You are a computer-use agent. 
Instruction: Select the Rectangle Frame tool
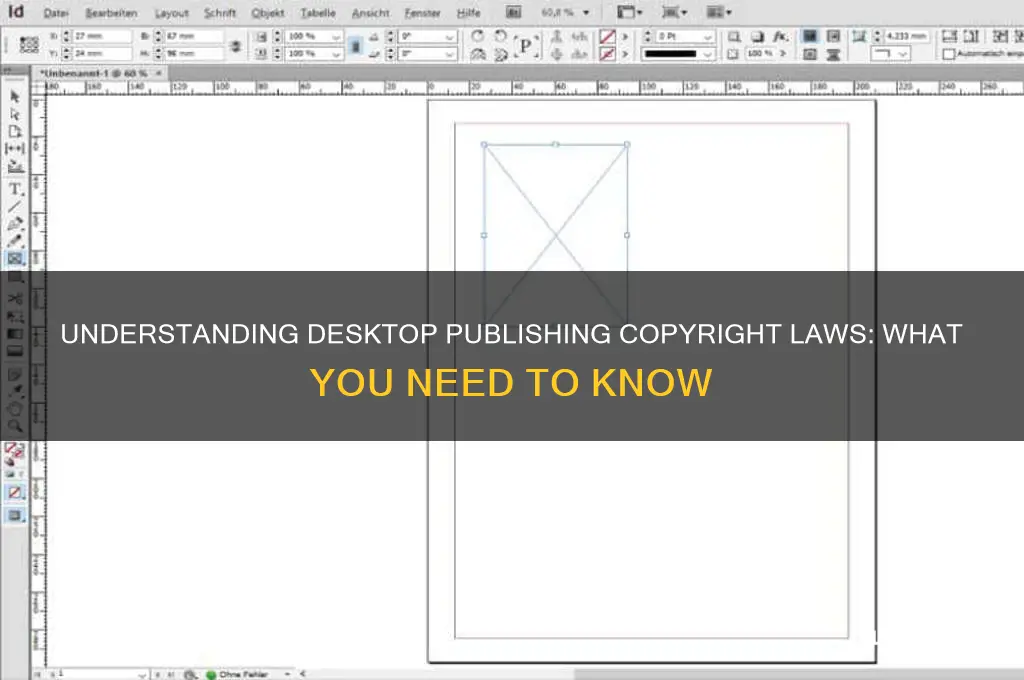pyautogui.click(x=14, y=259)
